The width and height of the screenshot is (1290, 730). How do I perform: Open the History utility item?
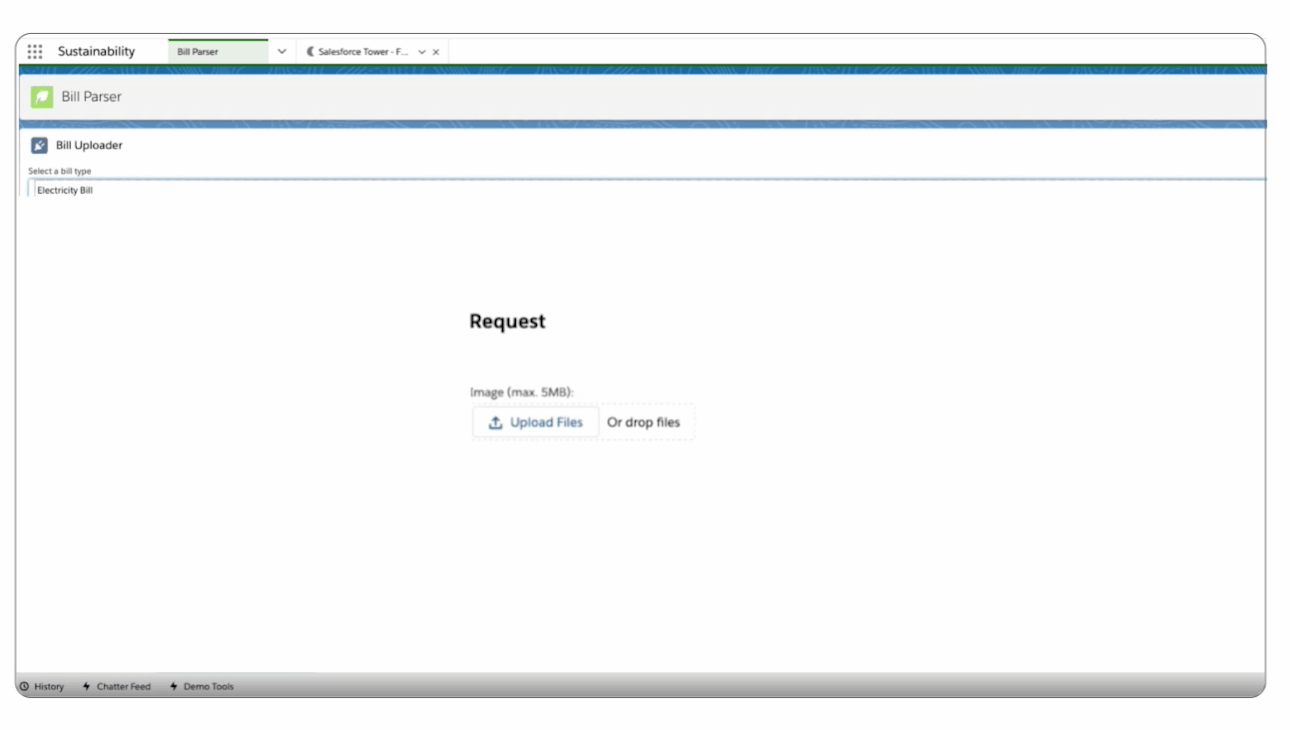pyautogui.click(x=42, y=686)
